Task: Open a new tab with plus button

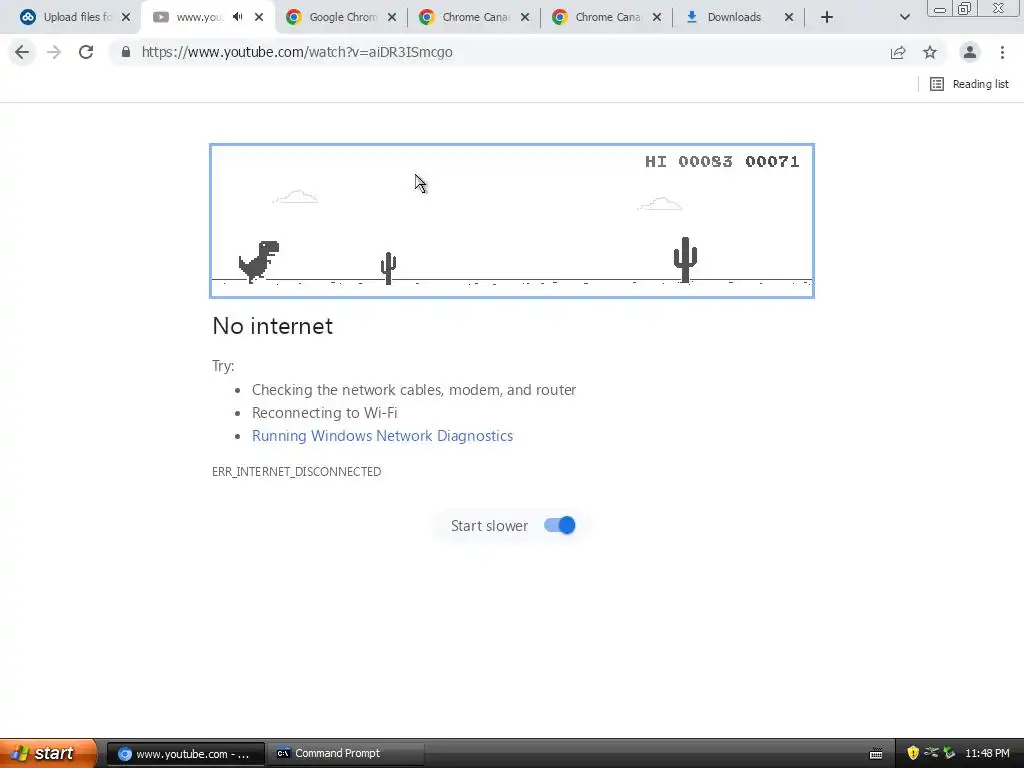Action: [827, 18]
